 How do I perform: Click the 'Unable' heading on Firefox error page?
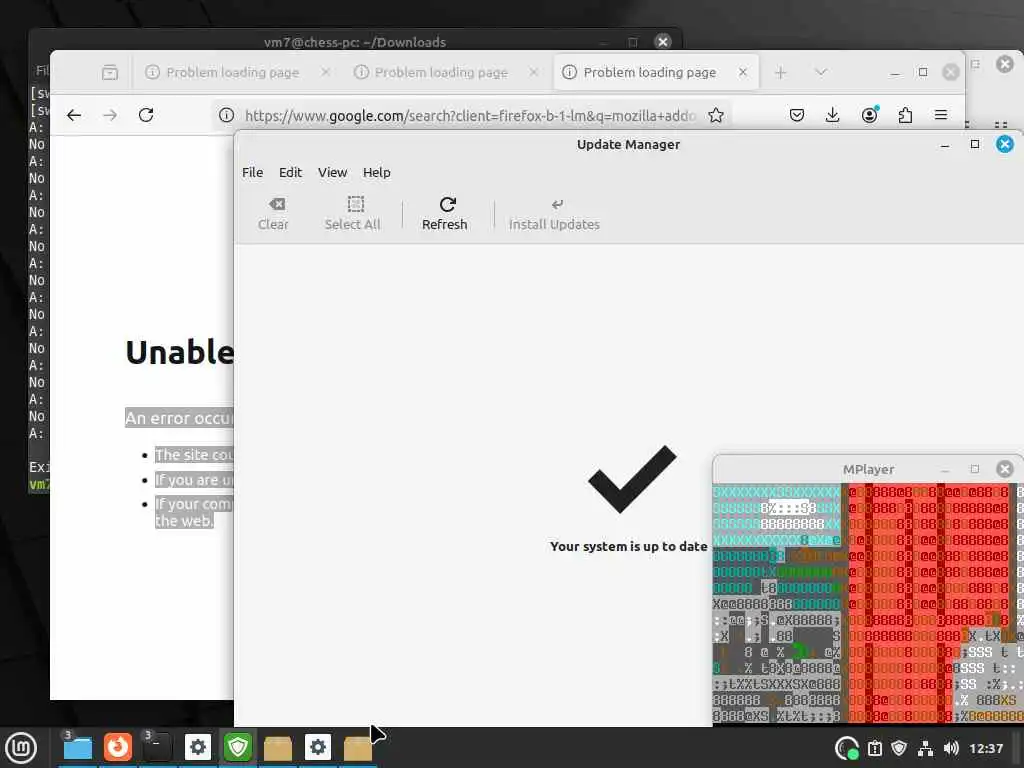click(180, 353)
